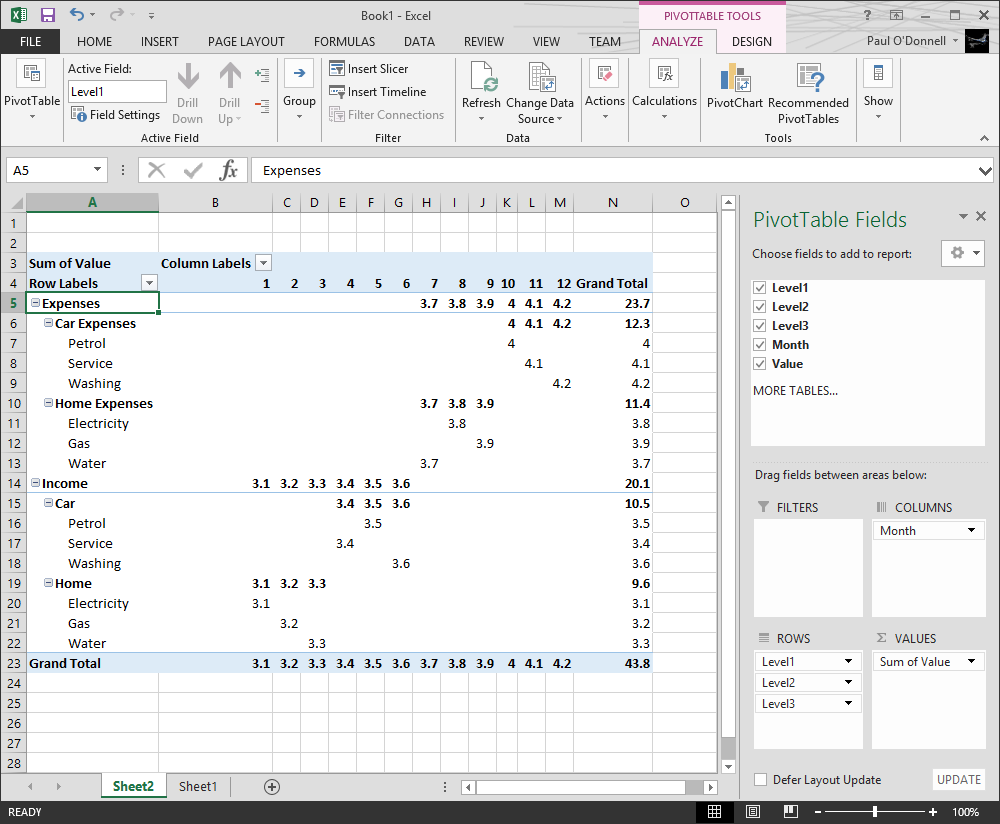Viewport: 1000px width, 824px height.
Task: Click the Active Field name box
Action: click(117, 92)
